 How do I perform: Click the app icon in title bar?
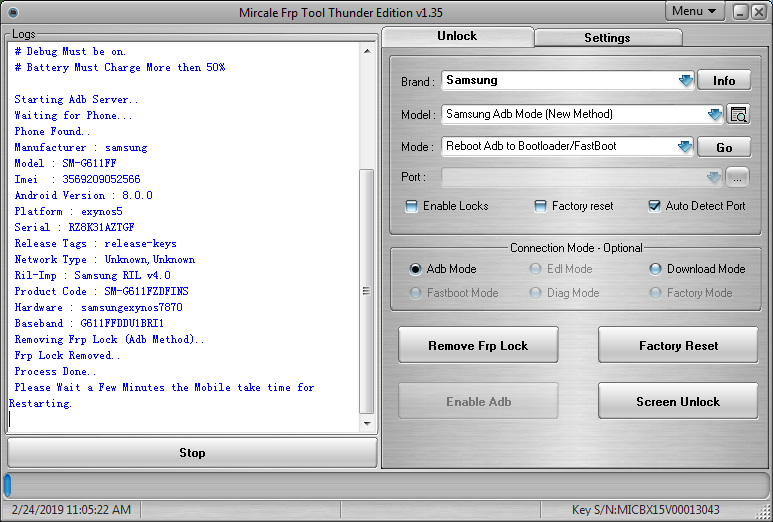tap(14, 12)
